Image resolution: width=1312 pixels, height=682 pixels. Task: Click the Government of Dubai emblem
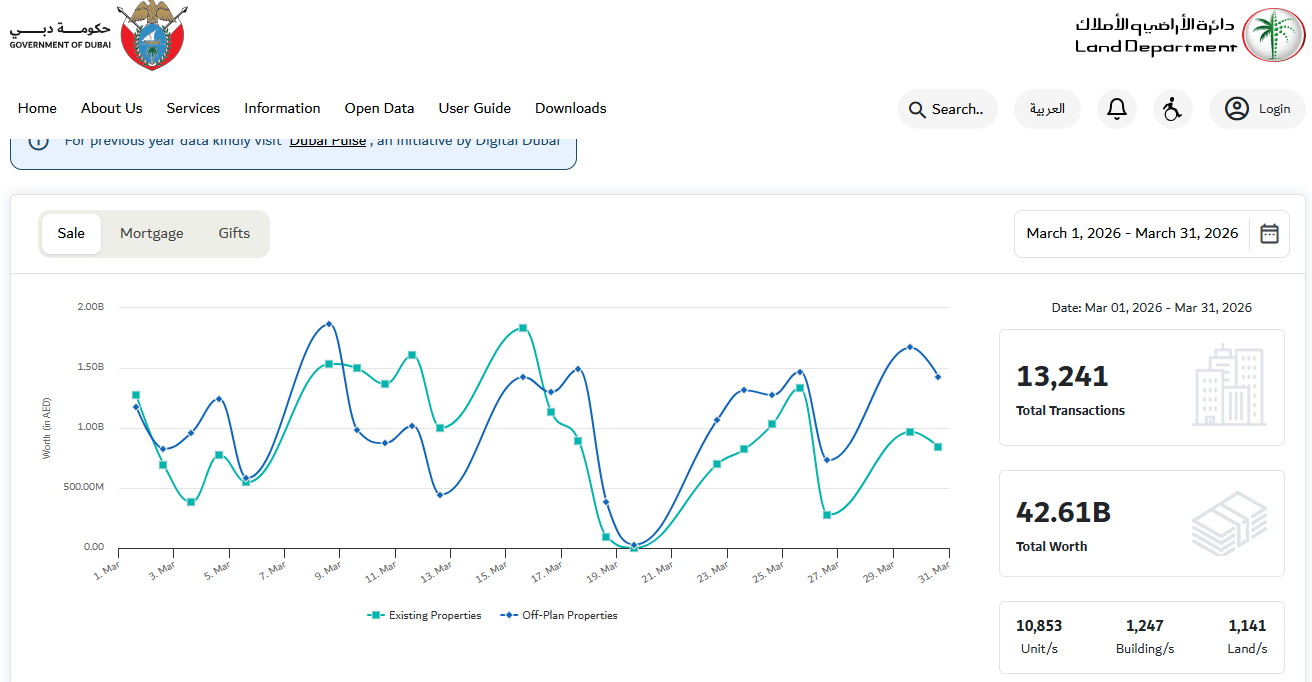[x=151, y=36]
